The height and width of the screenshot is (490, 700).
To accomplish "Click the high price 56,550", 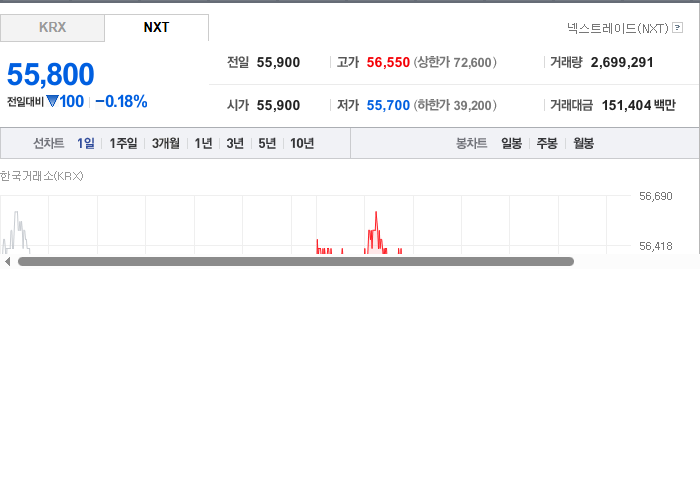I will pos(388,62).
